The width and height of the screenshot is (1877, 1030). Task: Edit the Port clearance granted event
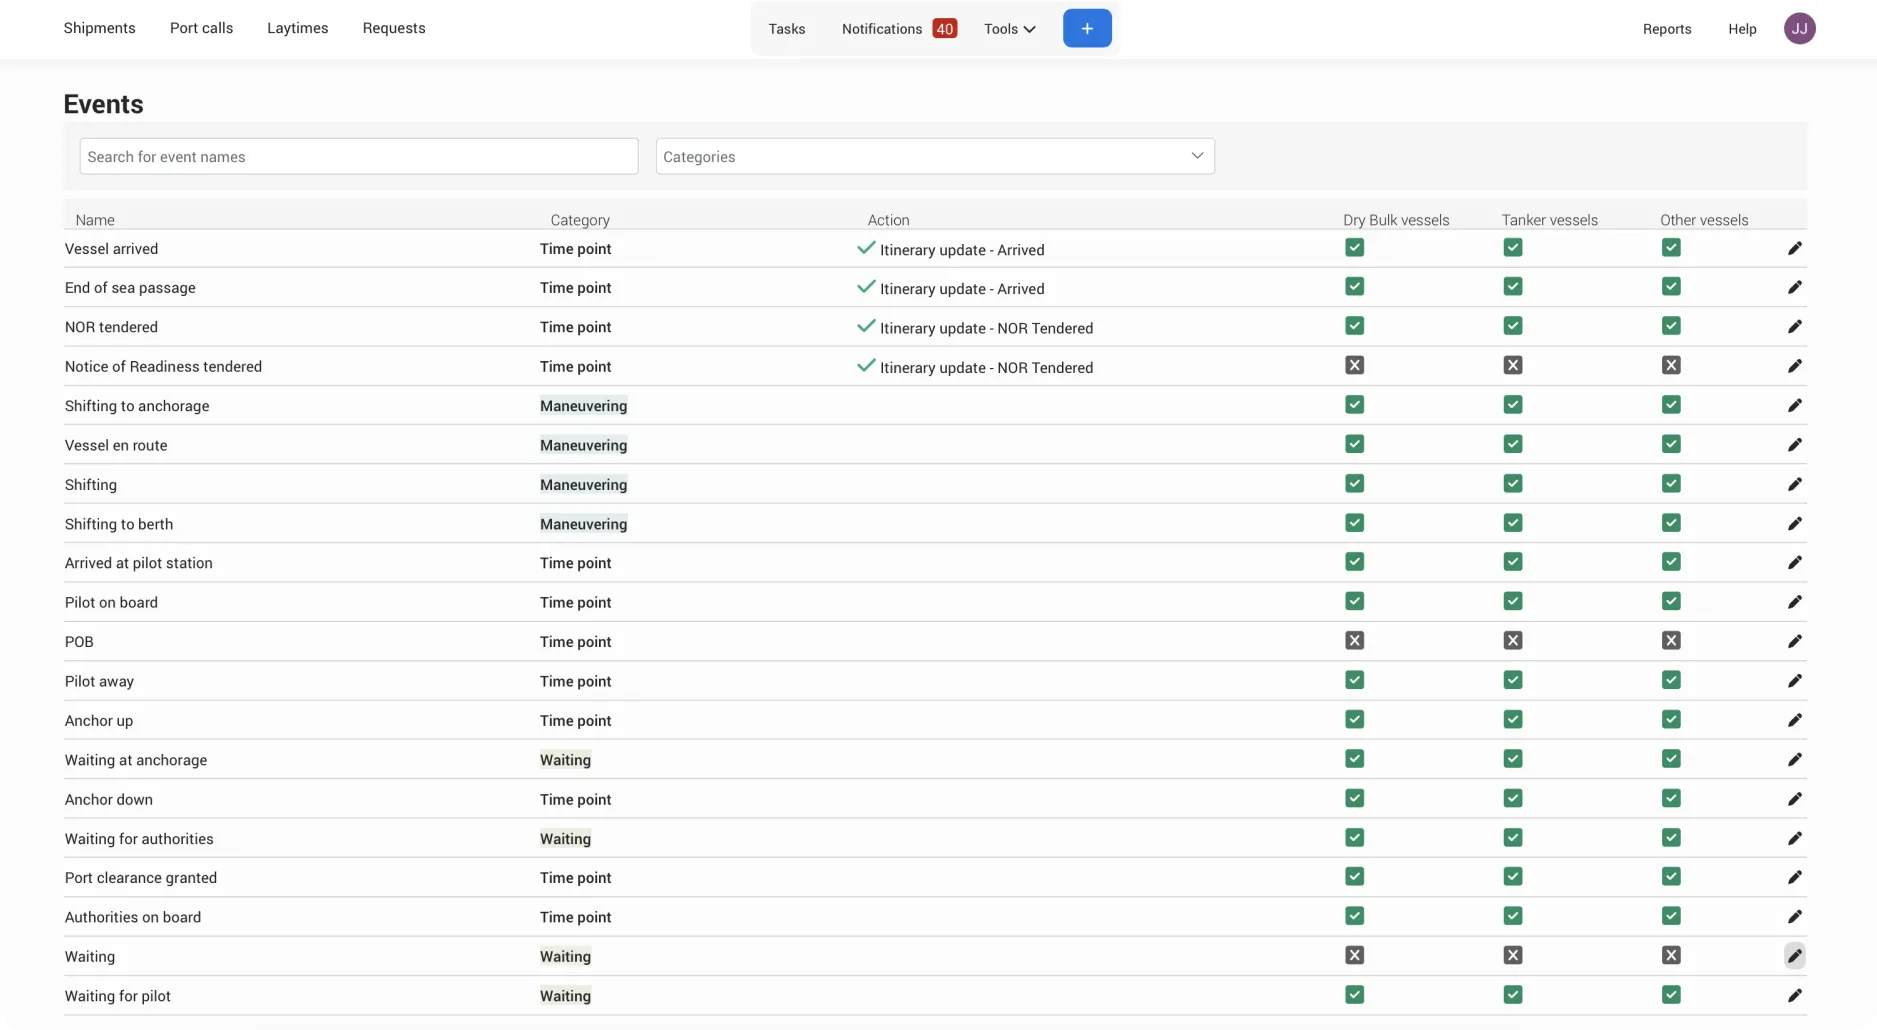pyautogui.click(x=1795, y=878)
